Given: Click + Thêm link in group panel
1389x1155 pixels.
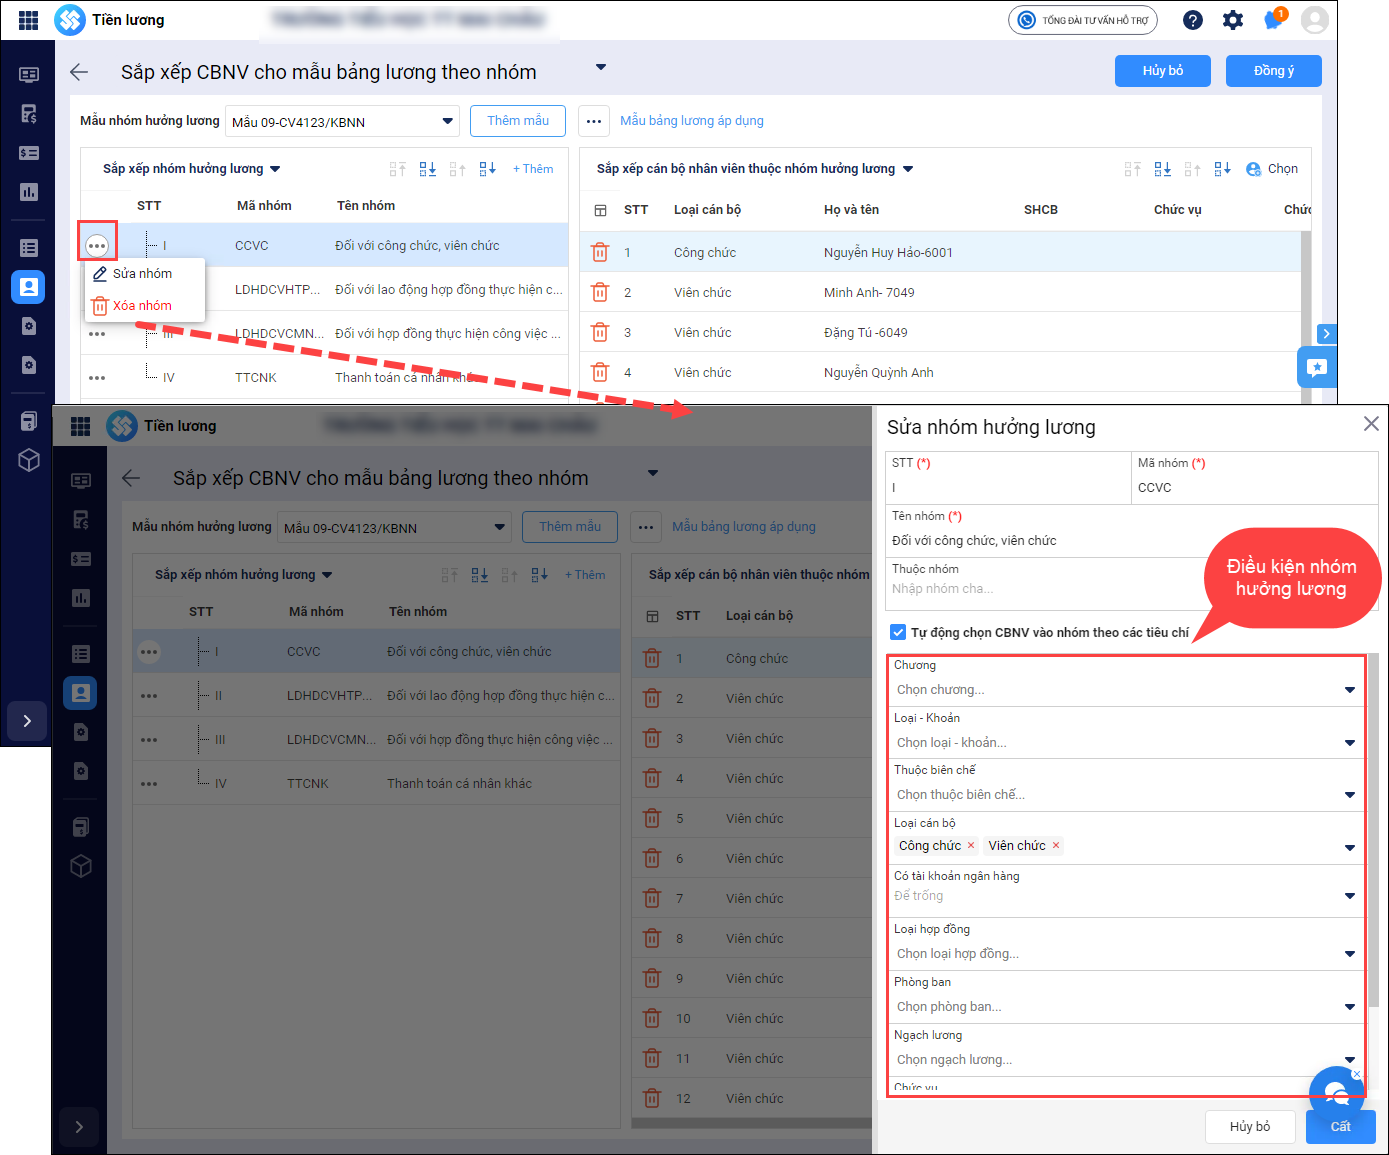Looking at the screenshot, I should tap(533, 169).
